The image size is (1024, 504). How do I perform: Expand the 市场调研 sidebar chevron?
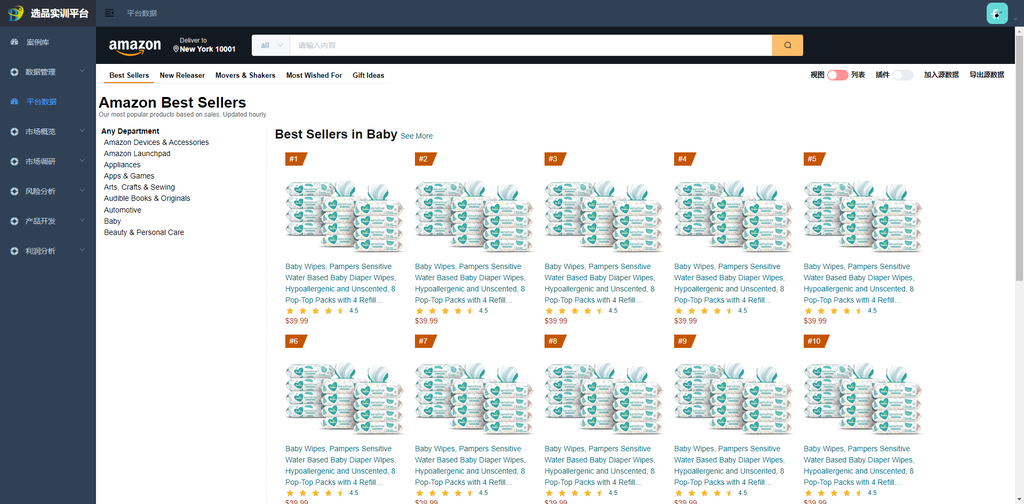[x=82, y=161]
